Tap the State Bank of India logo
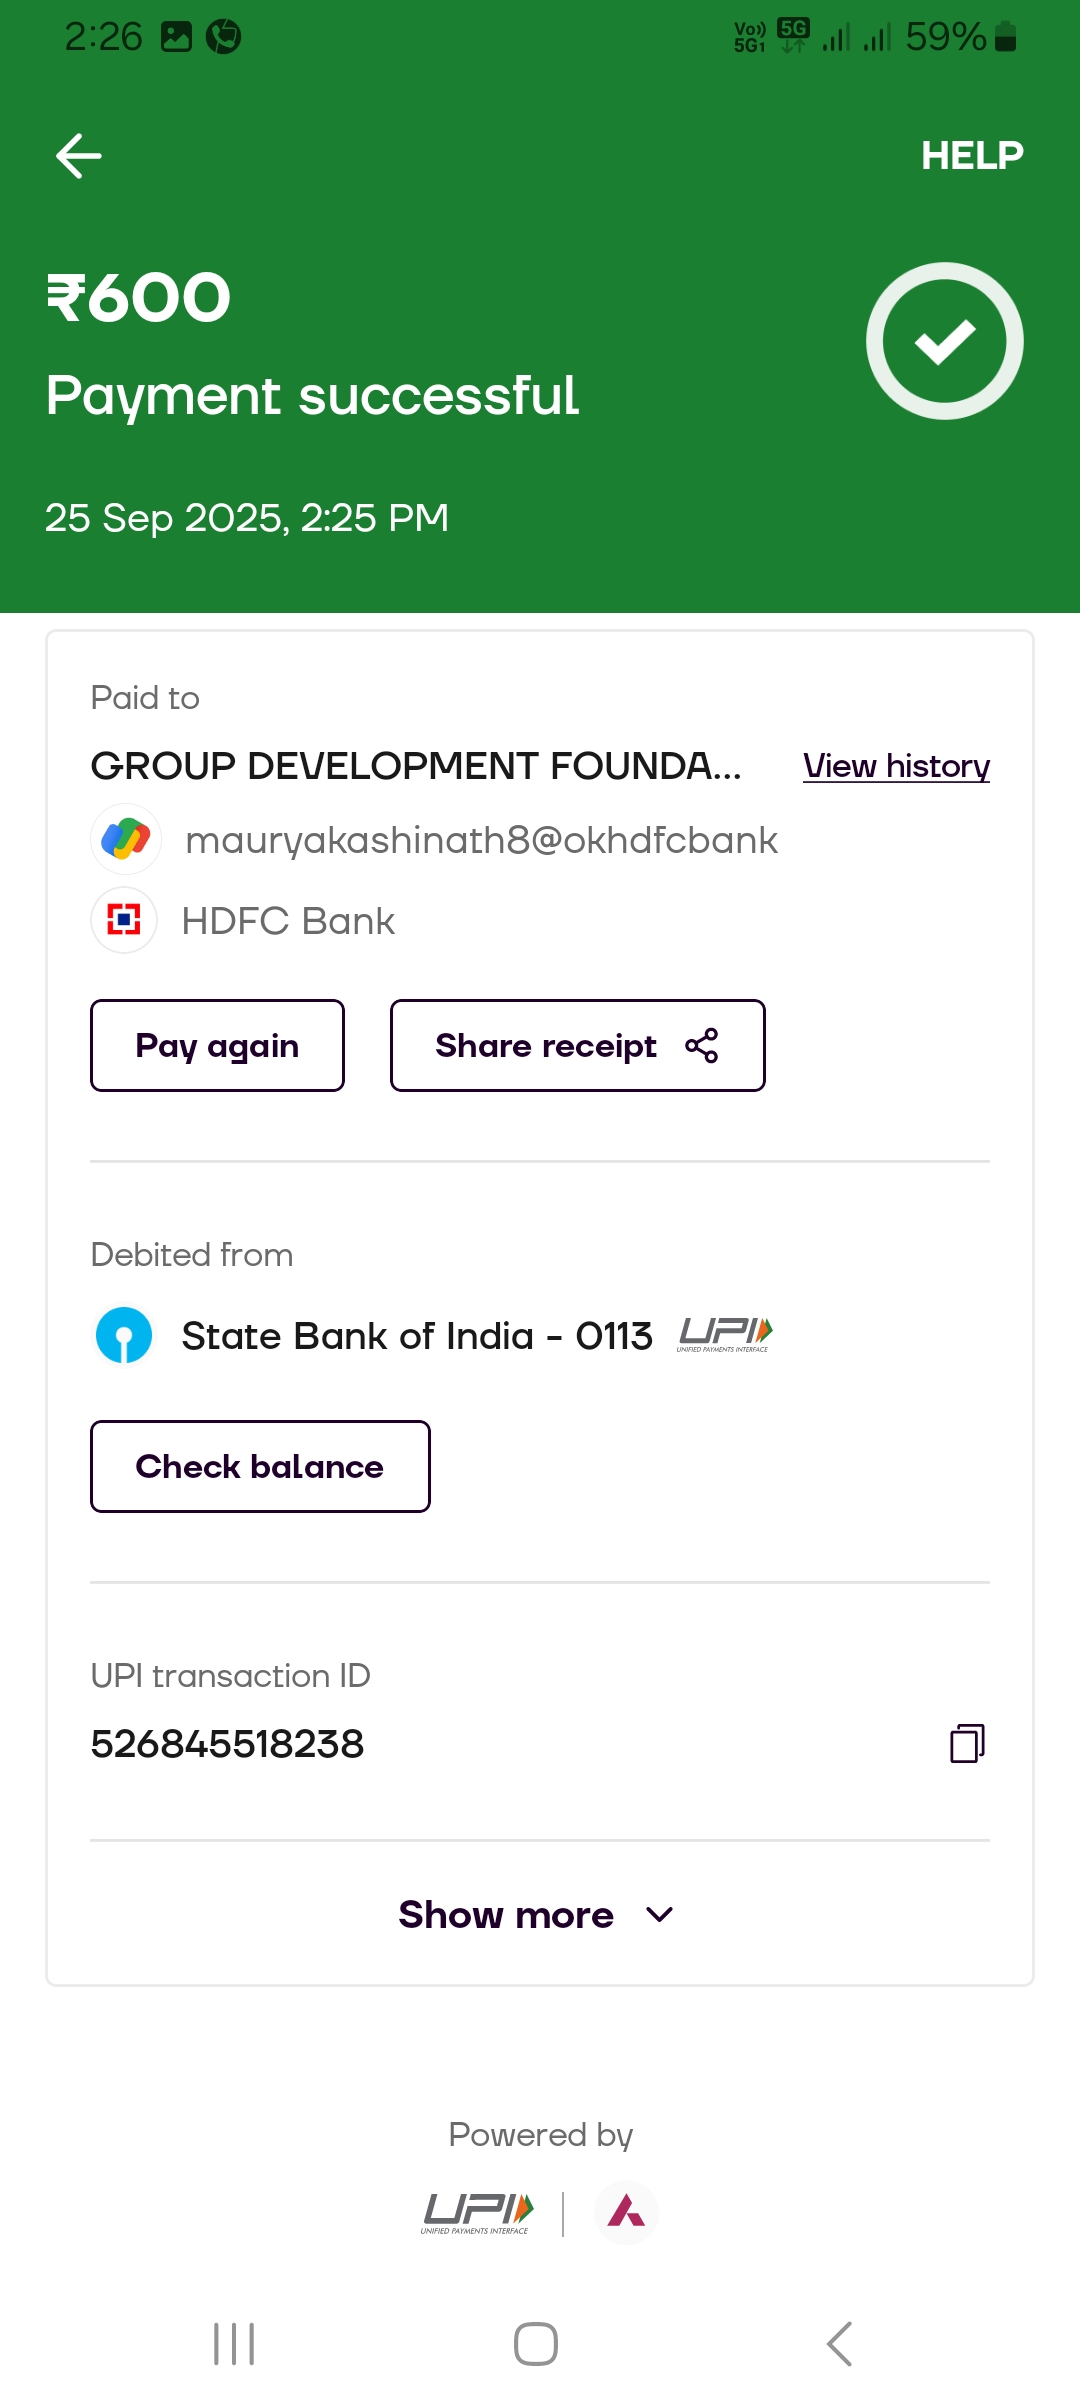The height and width of the screenshot is (2408, 1080). (124, 1336)
